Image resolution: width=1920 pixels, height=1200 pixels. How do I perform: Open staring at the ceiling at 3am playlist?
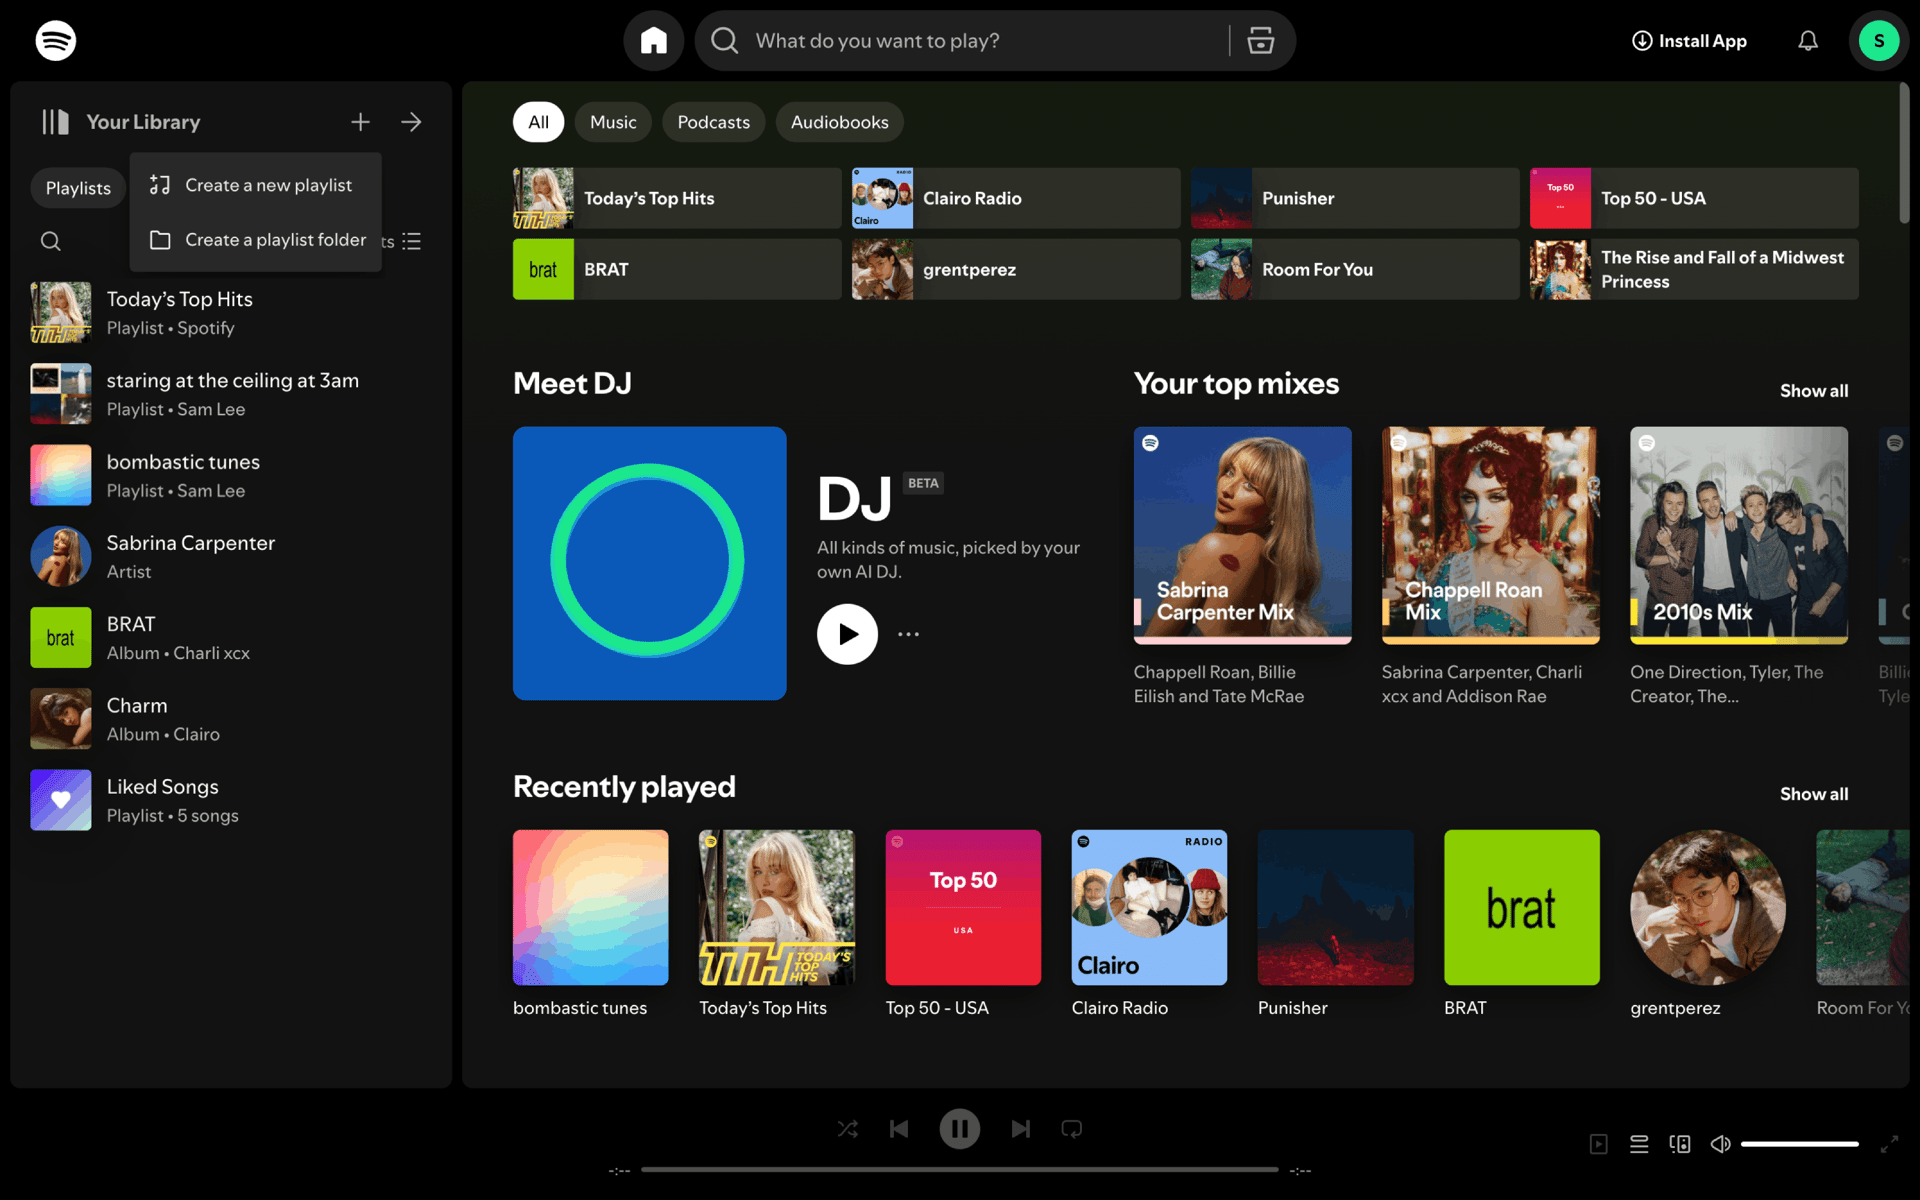click(231, 394)
